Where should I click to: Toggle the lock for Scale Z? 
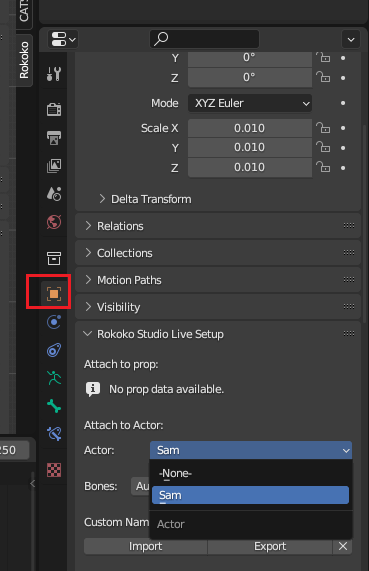point(323,167)
